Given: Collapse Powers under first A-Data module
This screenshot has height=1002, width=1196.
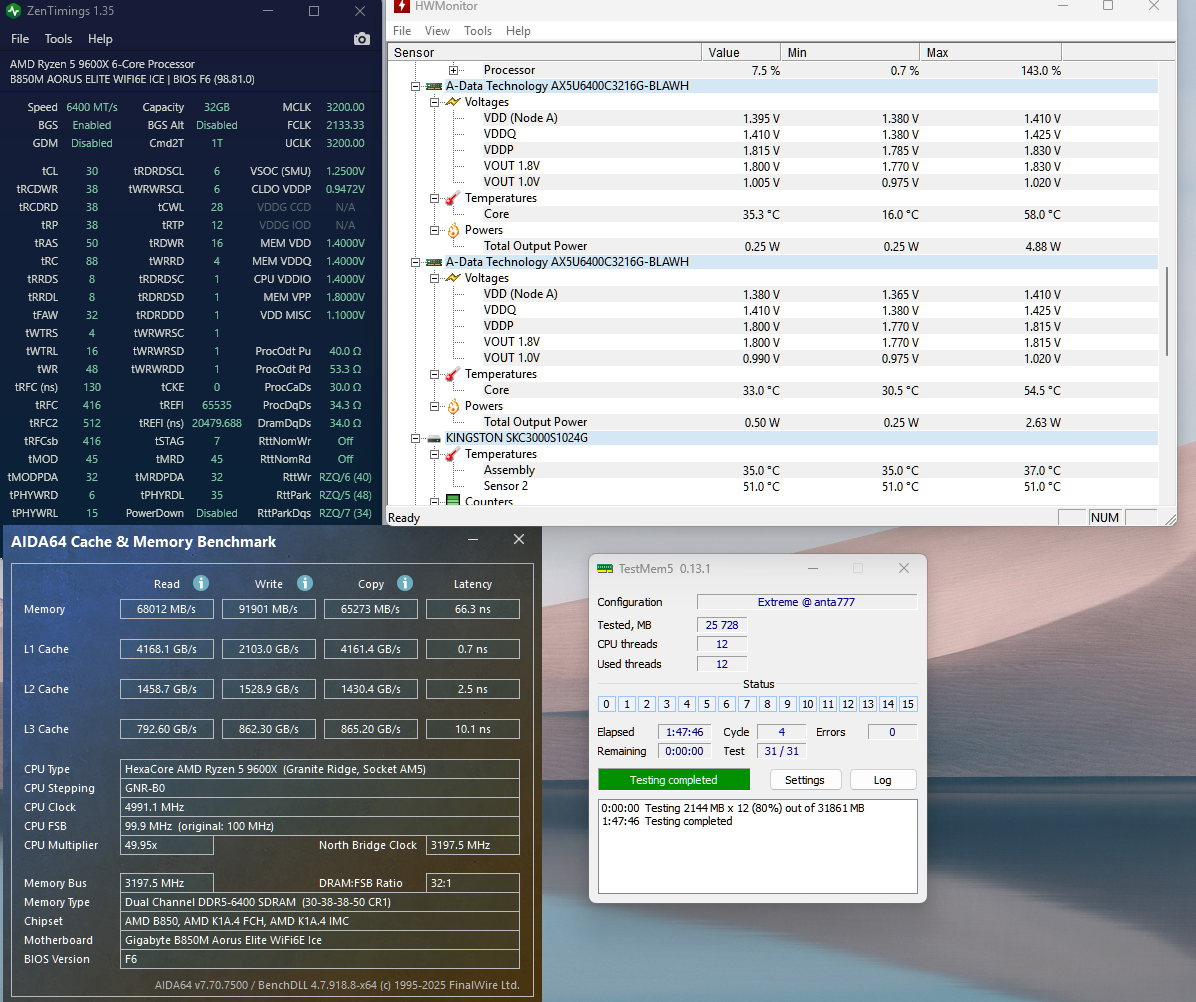Looking at the screenshot, I should (x=434, y=230).
